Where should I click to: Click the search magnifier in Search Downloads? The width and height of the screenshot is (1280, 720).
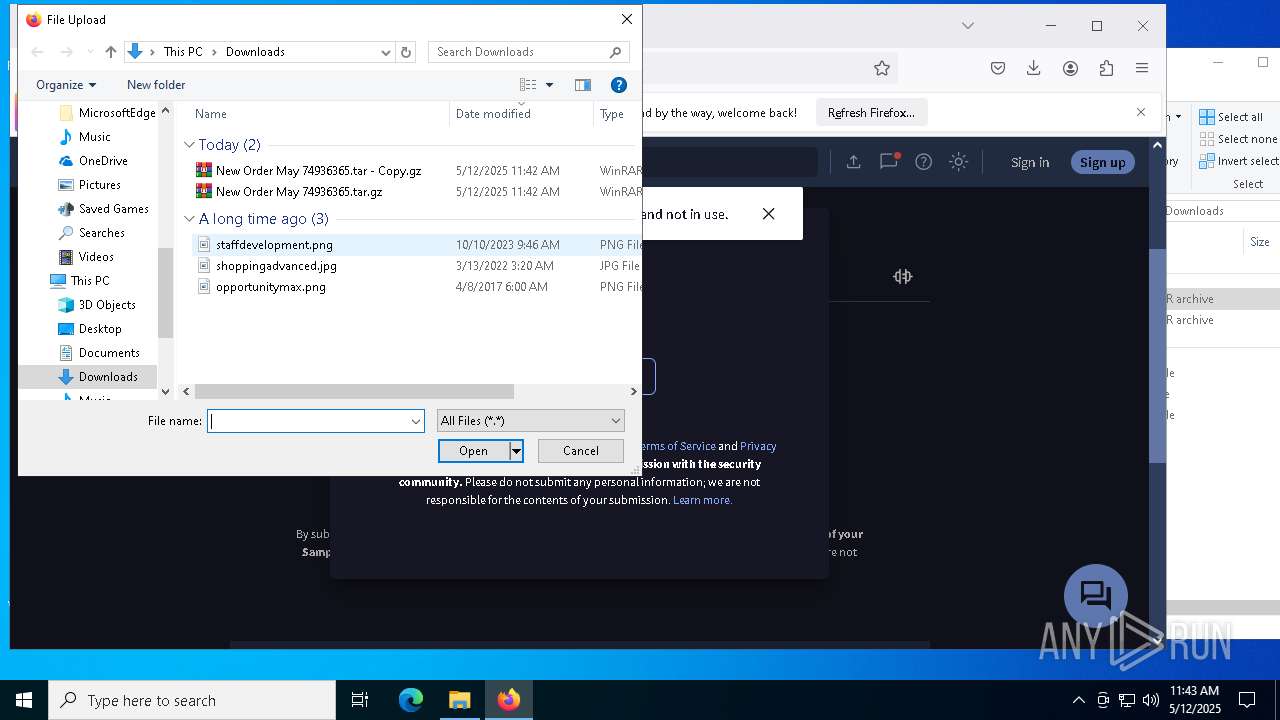pos(616,52)
